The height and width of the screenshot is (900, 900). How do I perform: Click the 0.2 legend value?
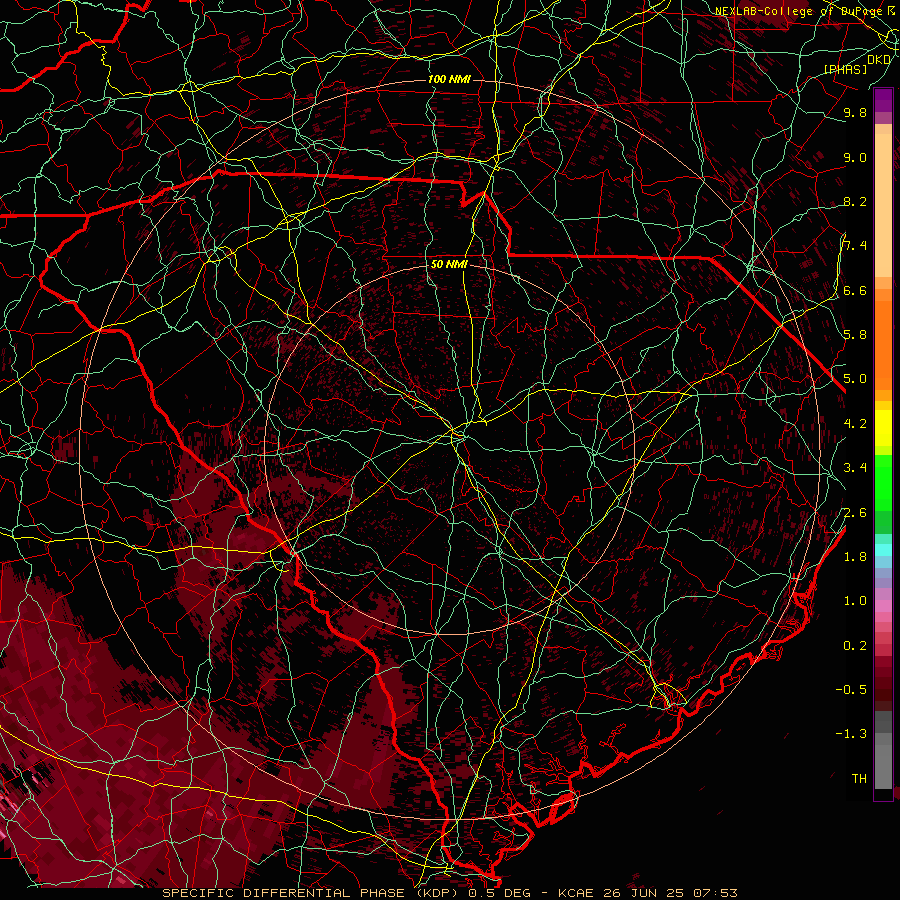tap(855, 646)
